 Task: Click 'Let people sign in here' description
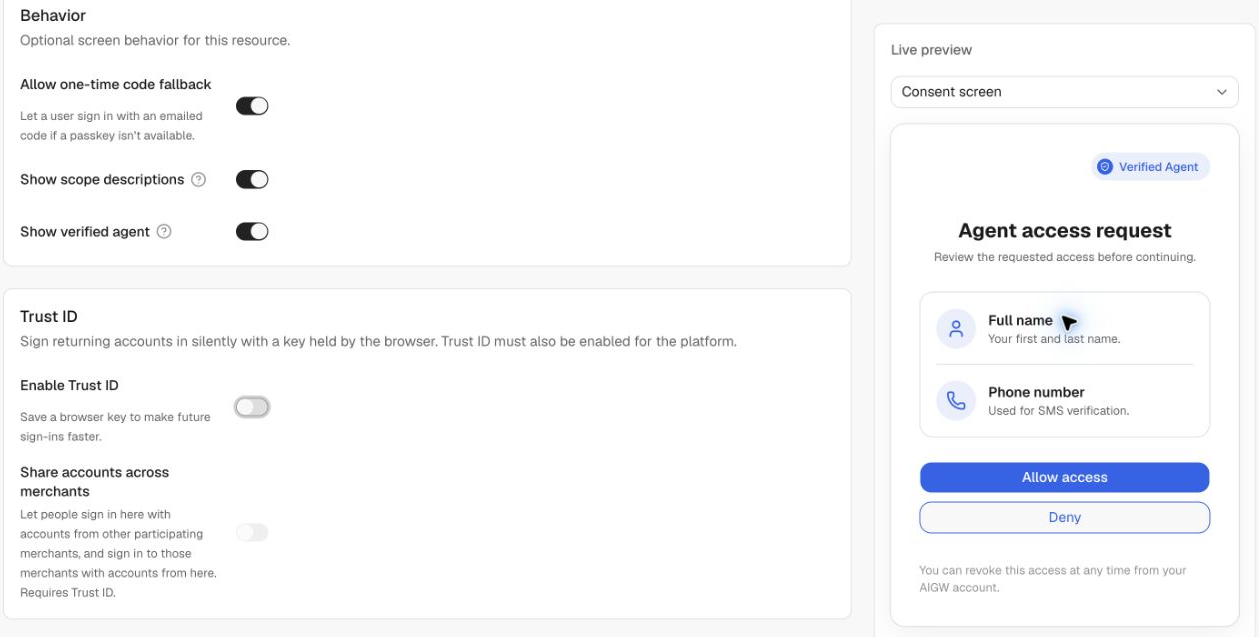click(x=118, y=554)
